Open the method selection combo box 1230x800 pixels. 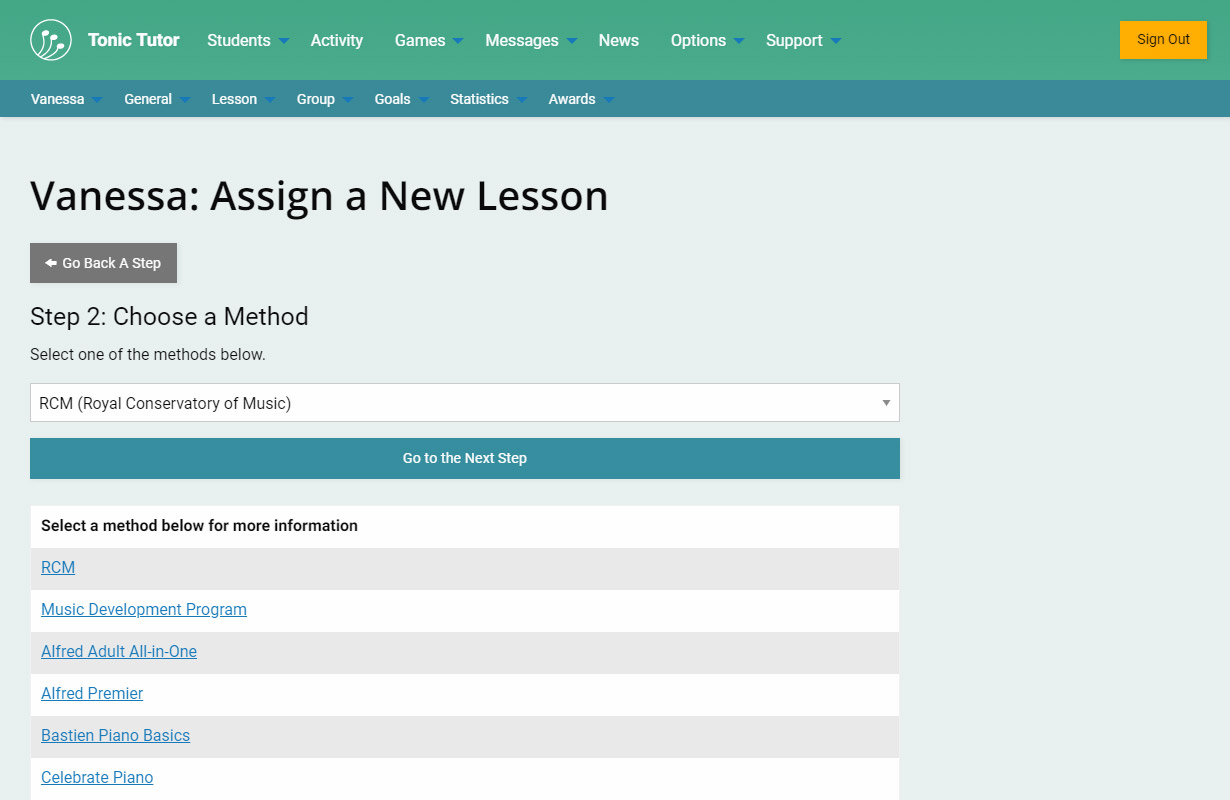[x=464, y=403]
